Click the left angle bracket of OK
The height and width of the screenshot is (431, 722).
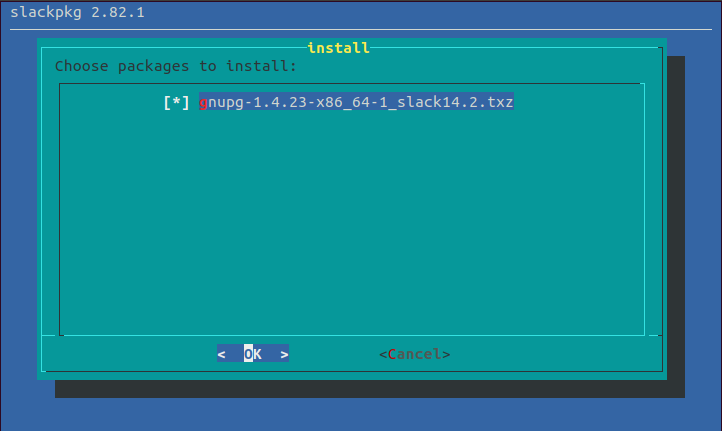[x=221, y=354]
